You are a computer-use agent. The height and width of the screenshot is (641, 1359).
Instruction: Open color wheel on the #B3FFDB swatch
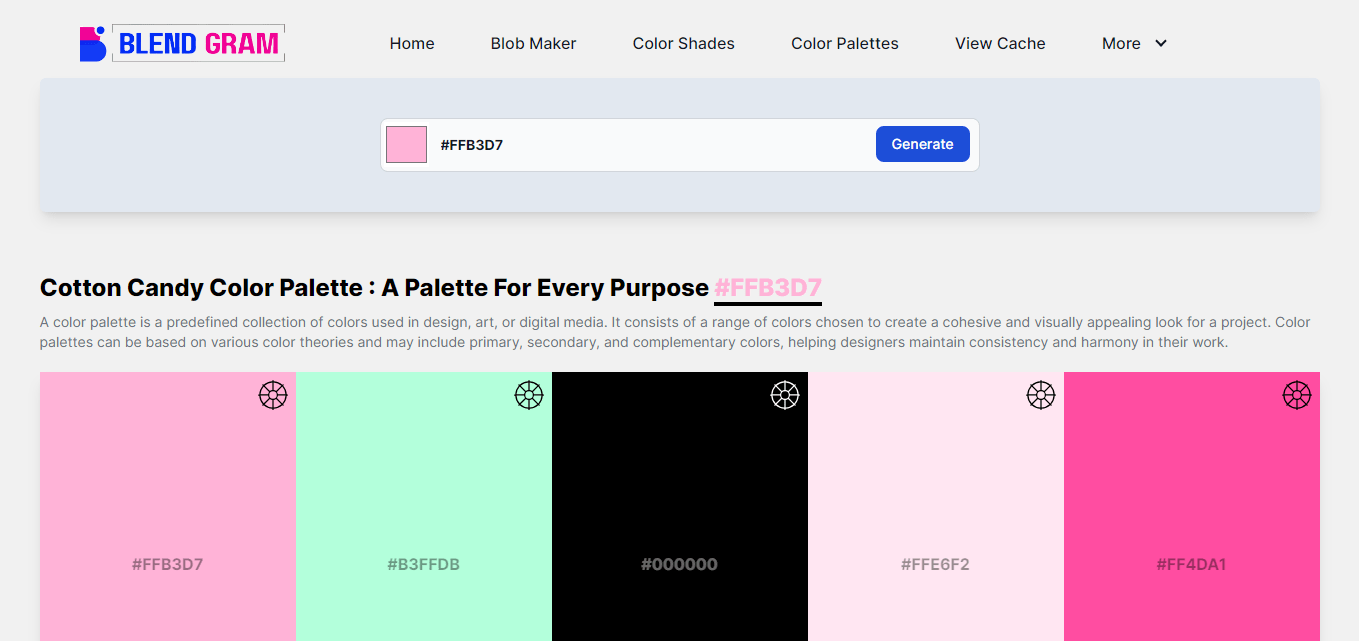click(529, 395)
